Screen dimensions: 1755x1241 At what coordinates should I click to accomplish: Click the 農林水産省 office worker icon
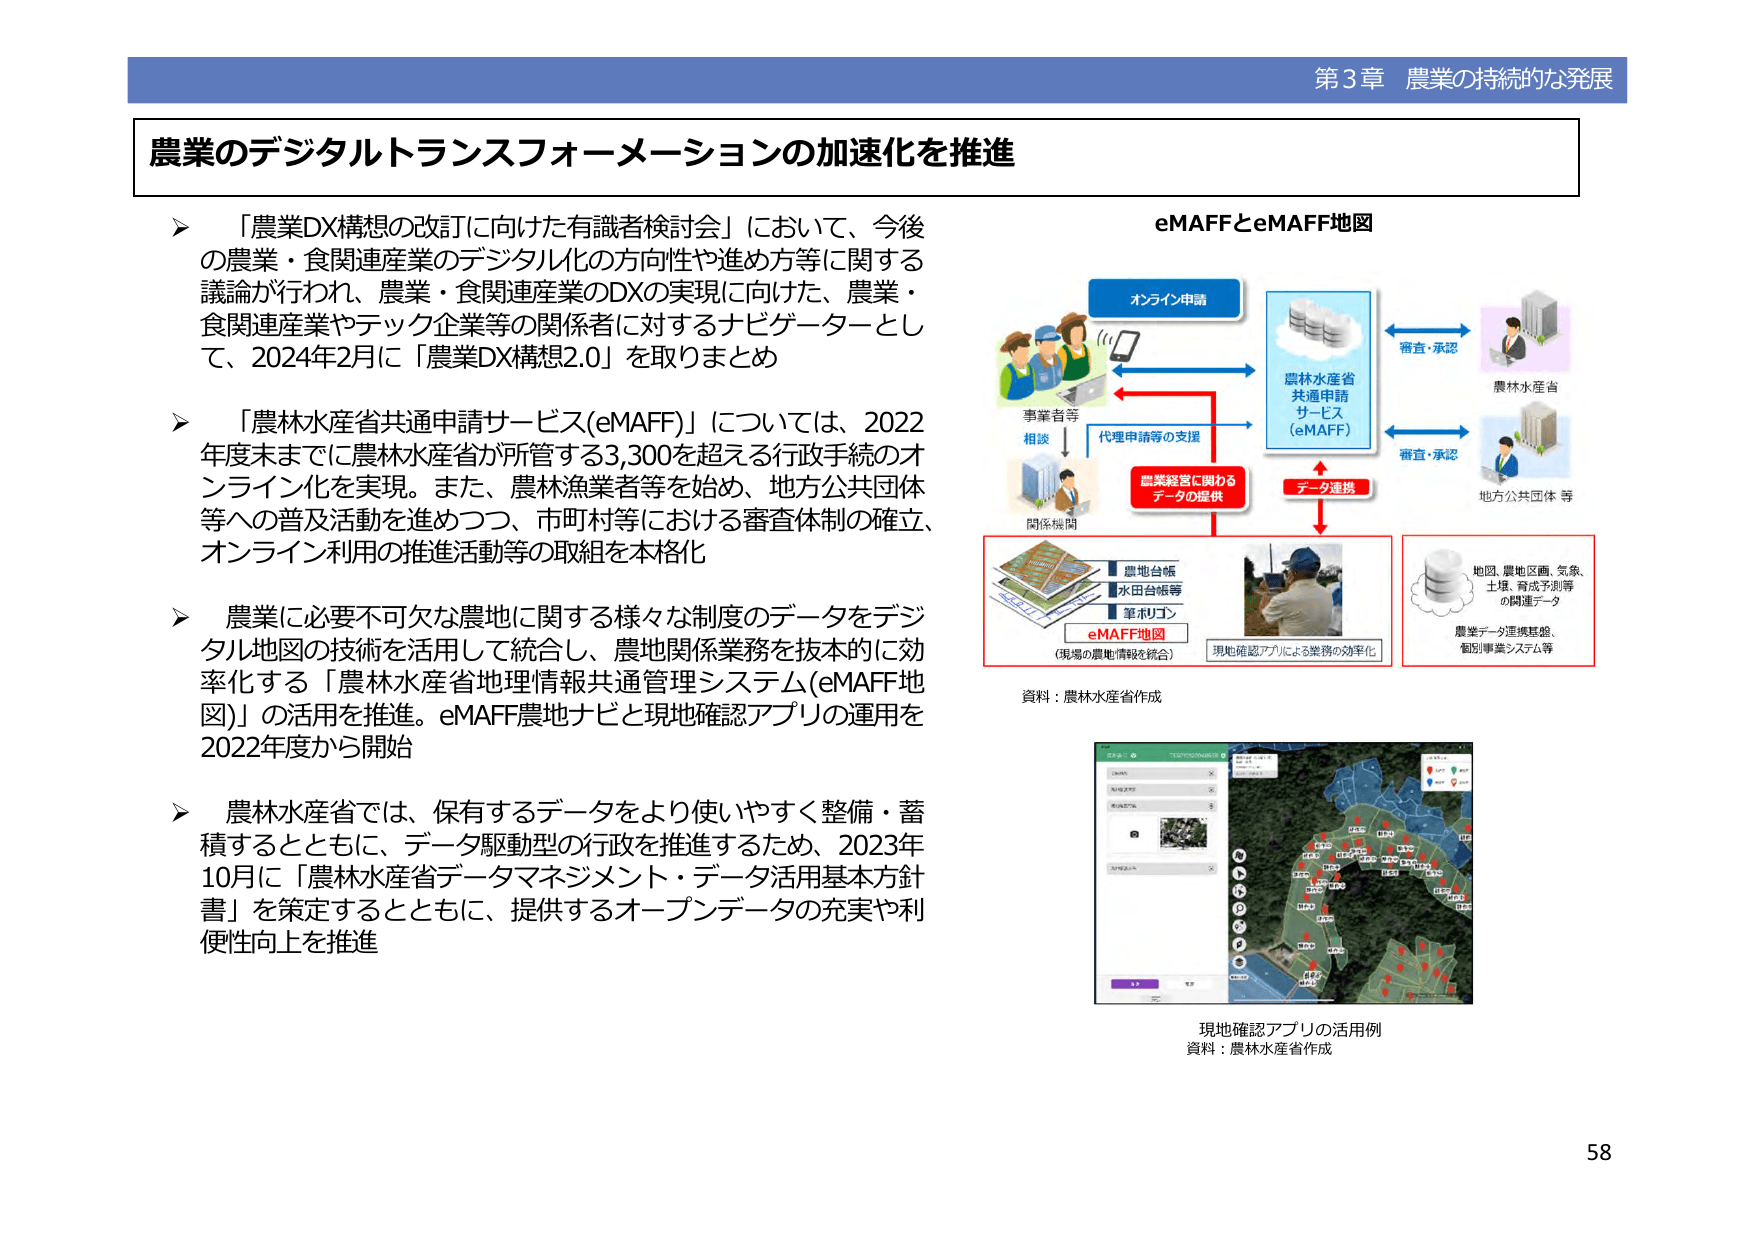(1524, 331)
